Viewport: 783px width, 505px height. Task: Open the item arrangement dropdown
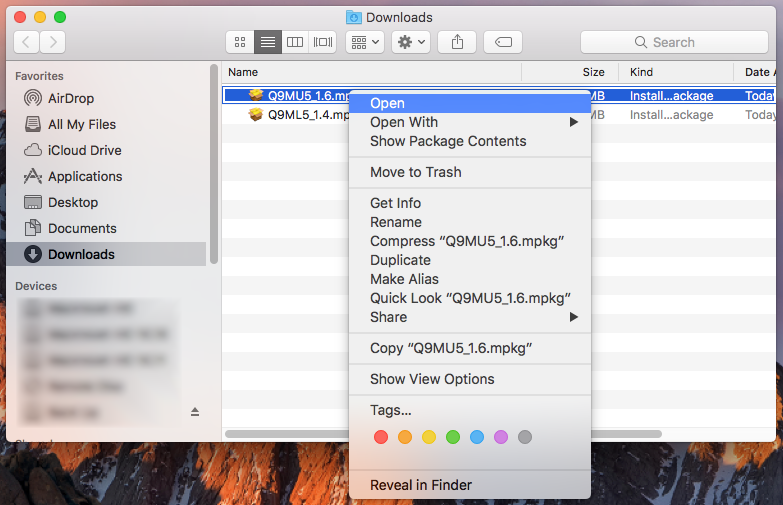click(365, 42)
